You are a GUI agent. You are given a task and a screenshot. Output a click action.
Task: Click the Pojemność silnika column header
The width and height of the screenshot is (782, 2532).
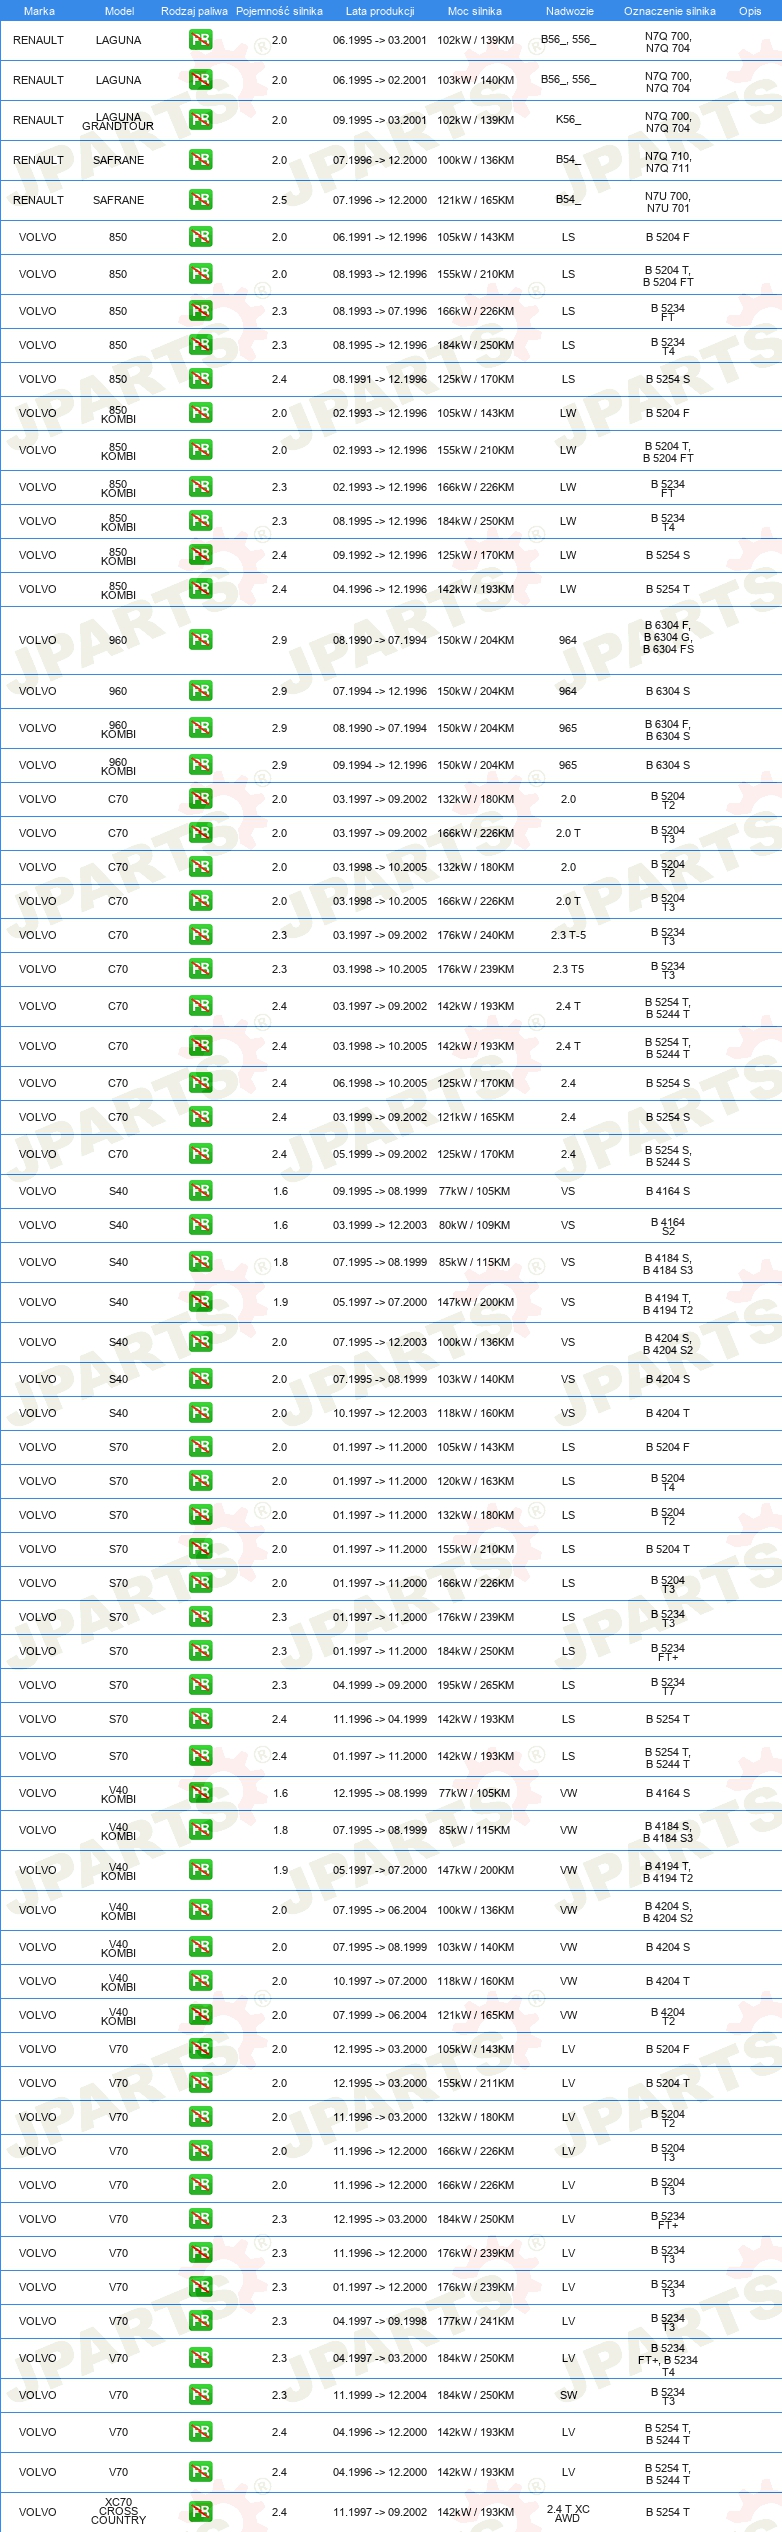[x=279, y=11]
